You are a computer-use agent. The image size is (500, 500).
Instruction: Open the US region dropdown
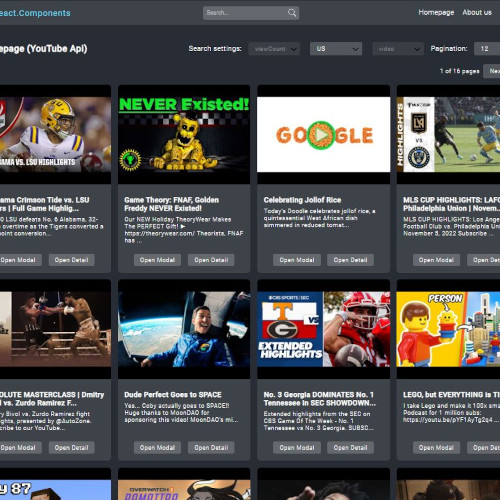pyautogui.click(x=336, y=49)
